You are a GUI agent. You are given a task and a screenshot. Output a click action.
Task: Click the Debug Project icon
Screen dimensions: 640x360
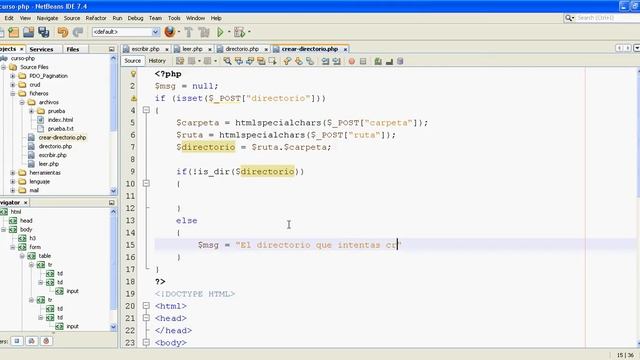click(240, 32)
